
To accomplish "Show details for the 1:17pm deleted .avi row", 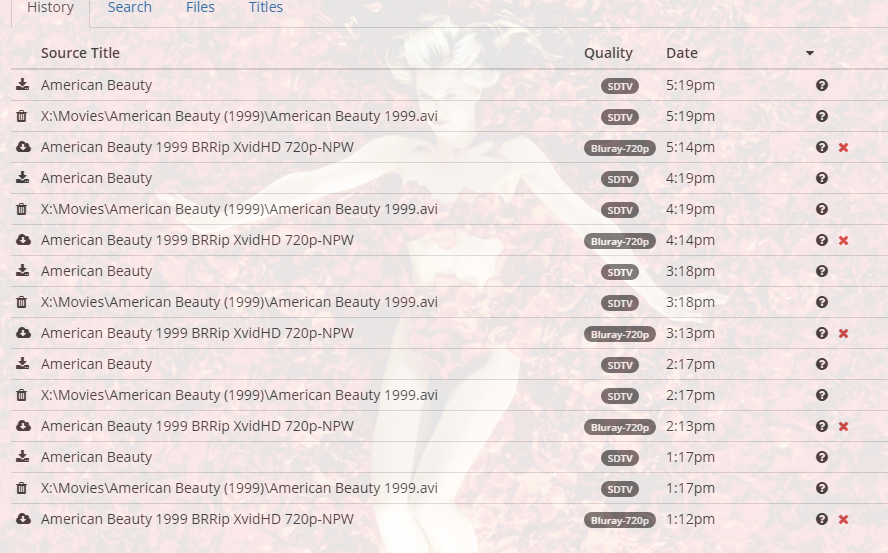I will point(822,488).
